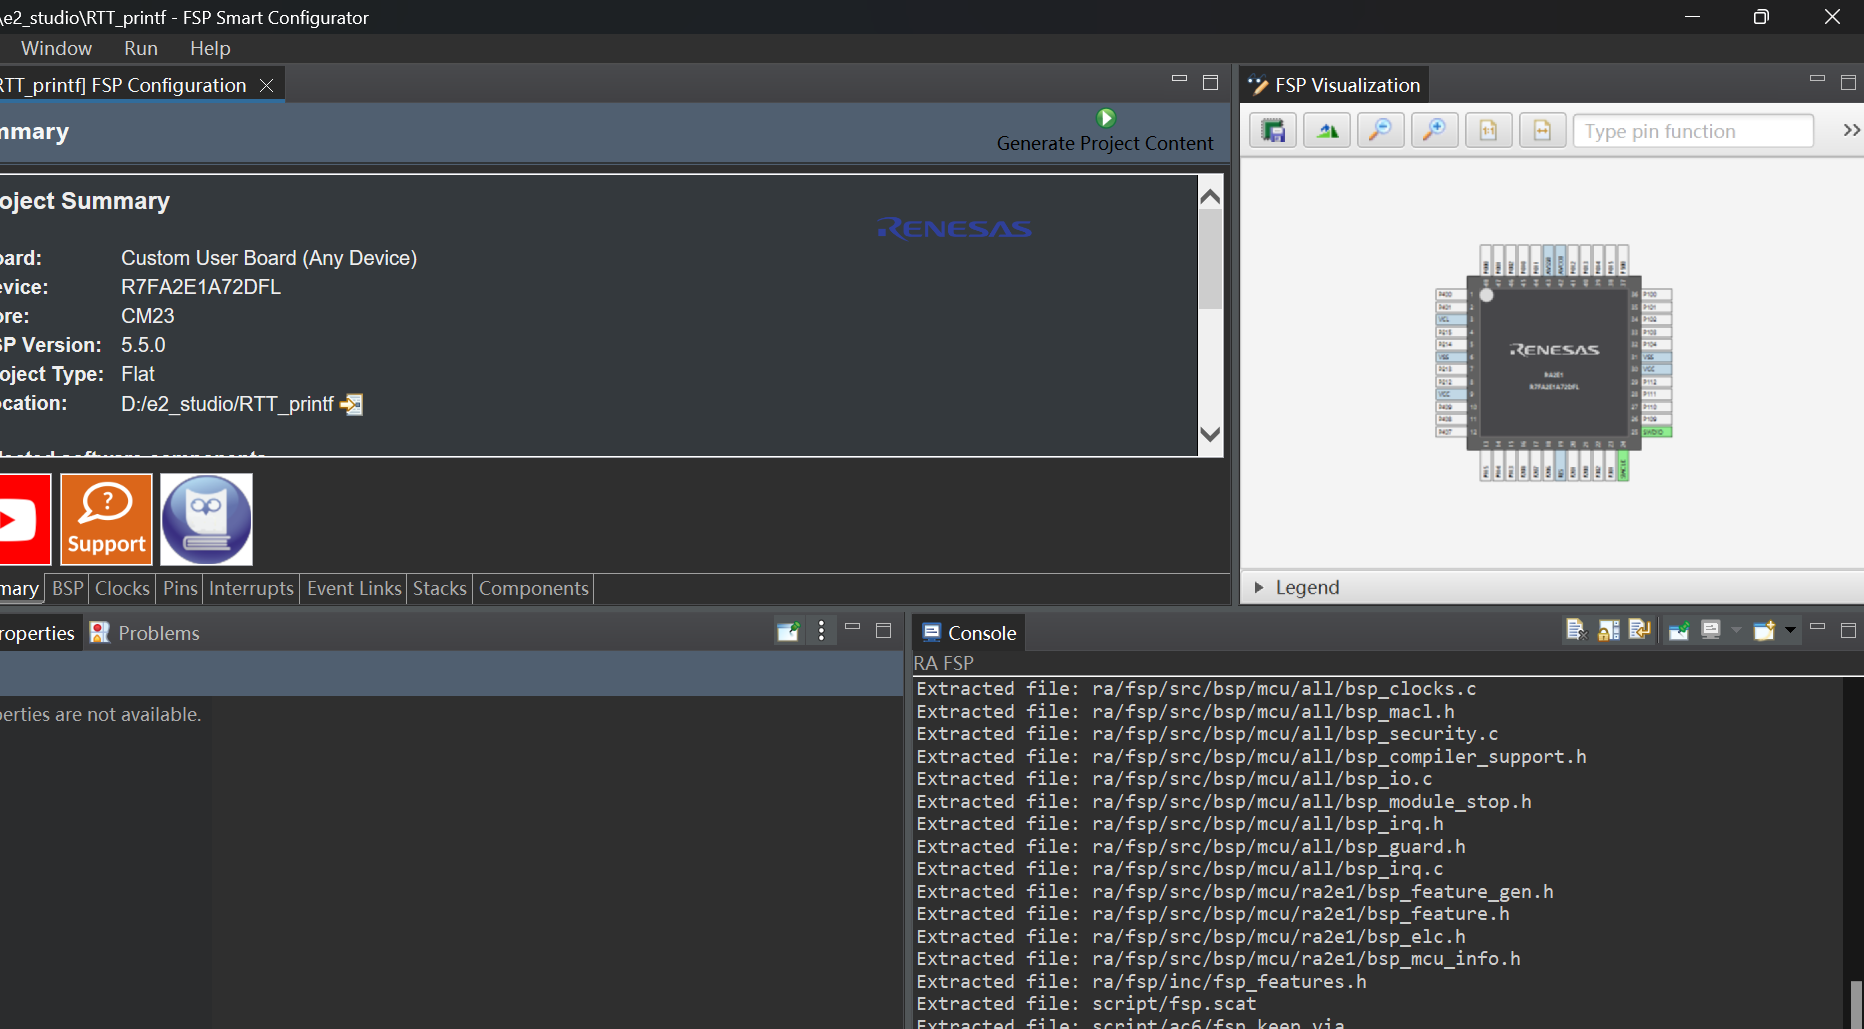Screen dimensions: 1864x1029
Task: Minimize the FSP Configuration editor
Action: (1179, 80)
